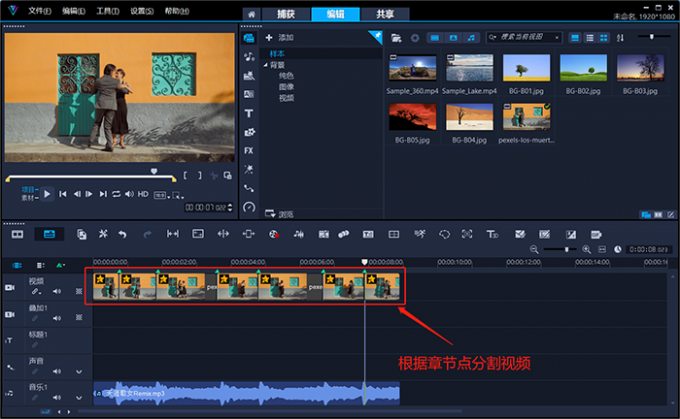This screenshot has width=680, height=419.
Task: Open the Title library T icon
Action: click(249, 113)
